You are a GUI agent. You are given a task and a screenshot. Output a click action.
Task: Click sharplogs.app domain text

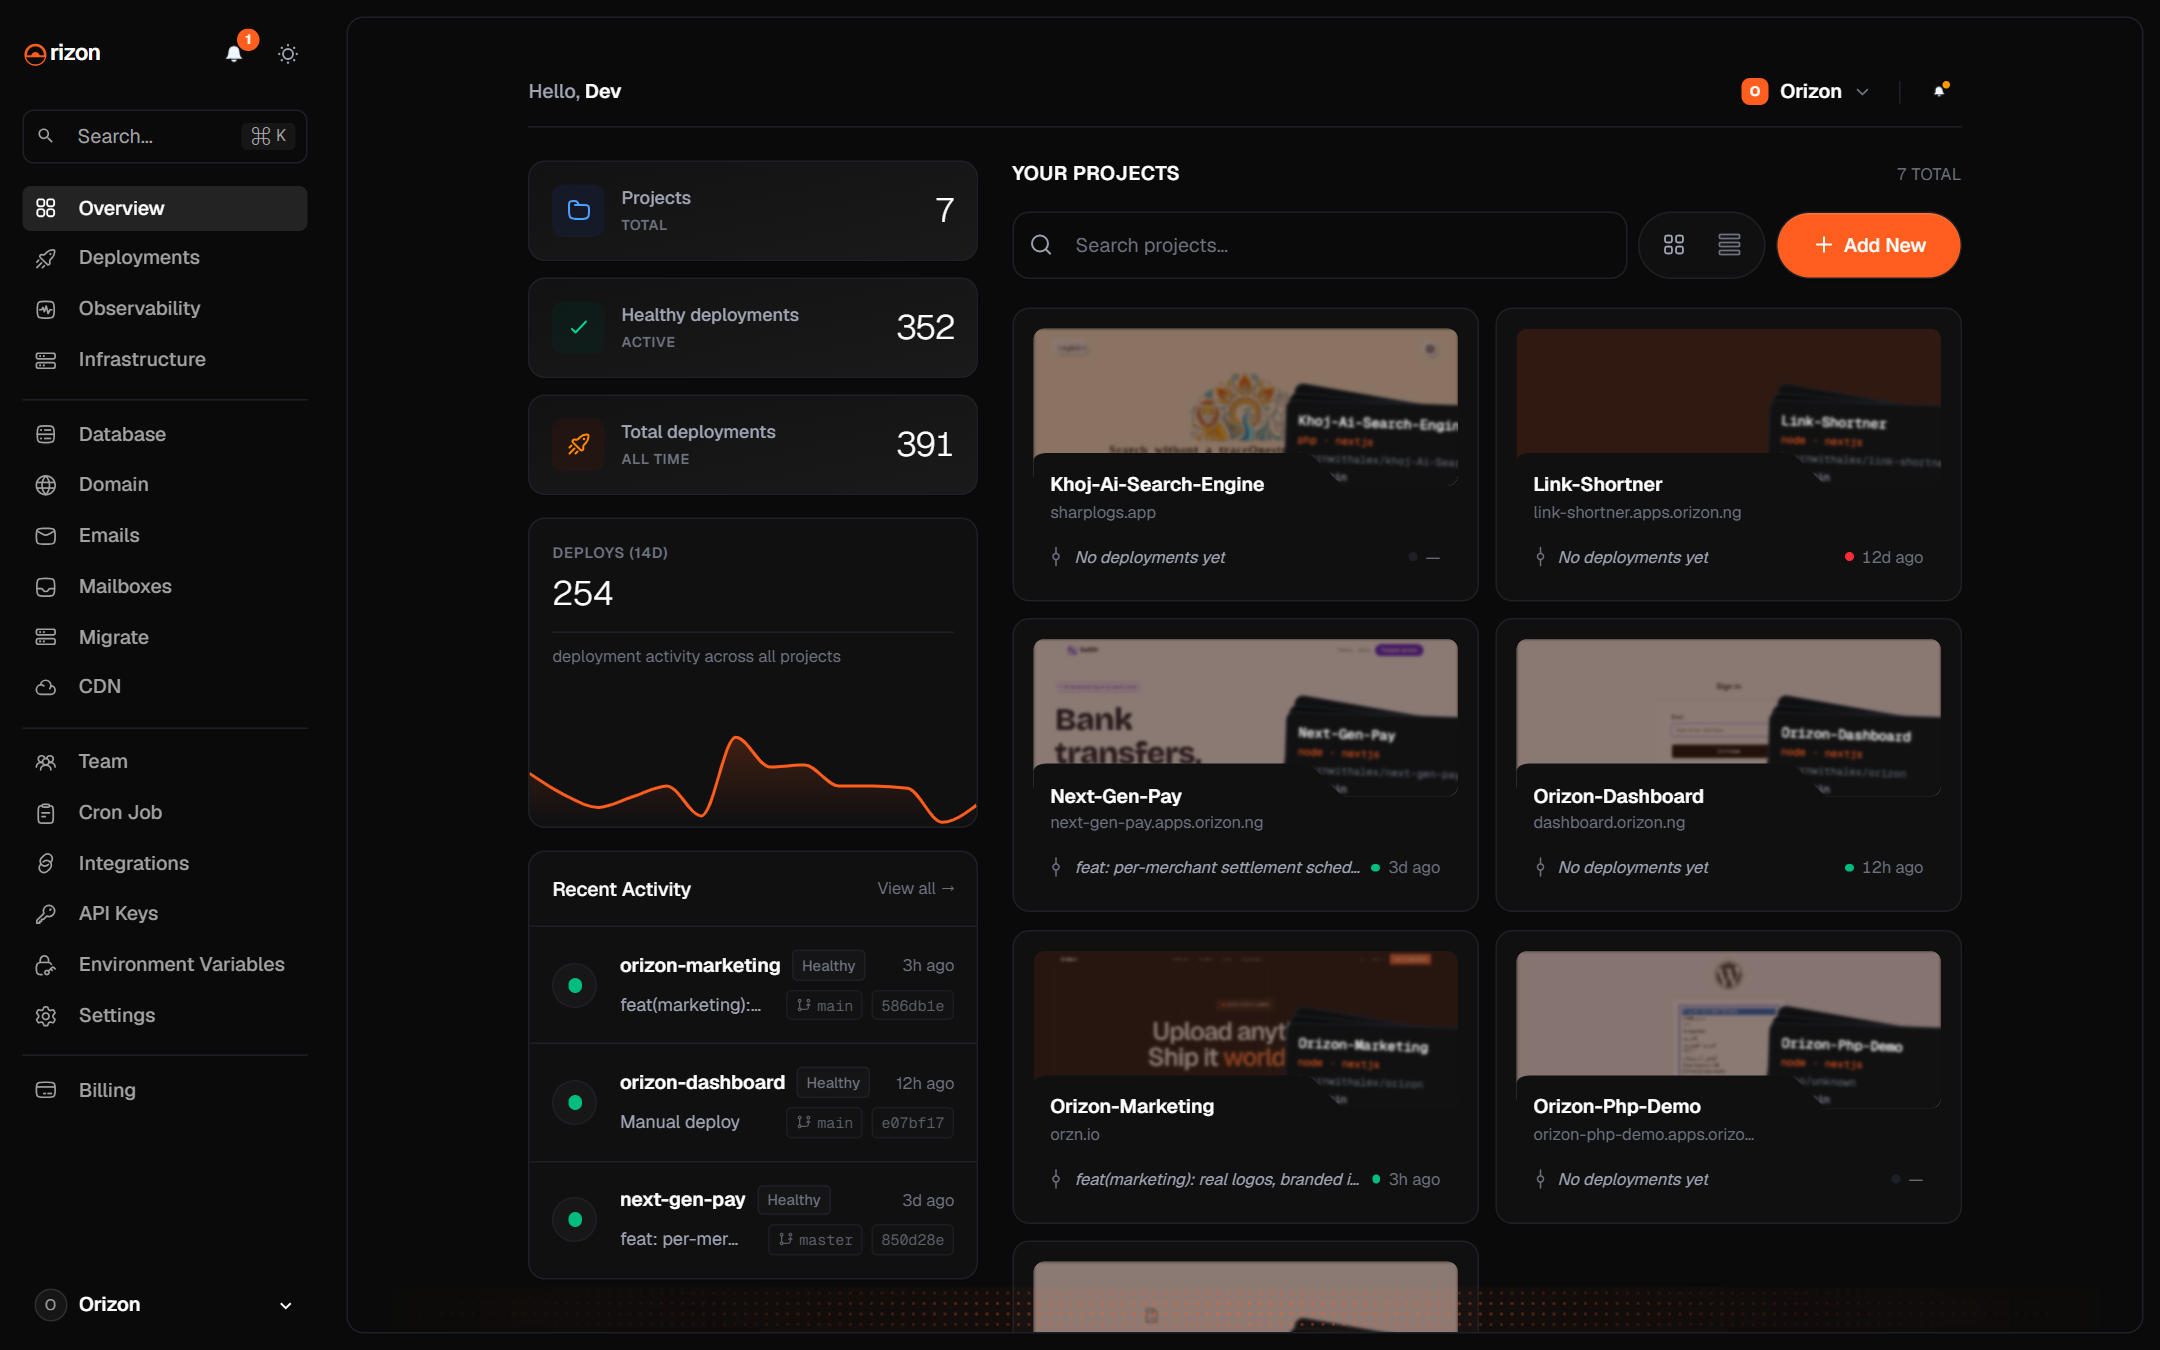(1102, 512)
